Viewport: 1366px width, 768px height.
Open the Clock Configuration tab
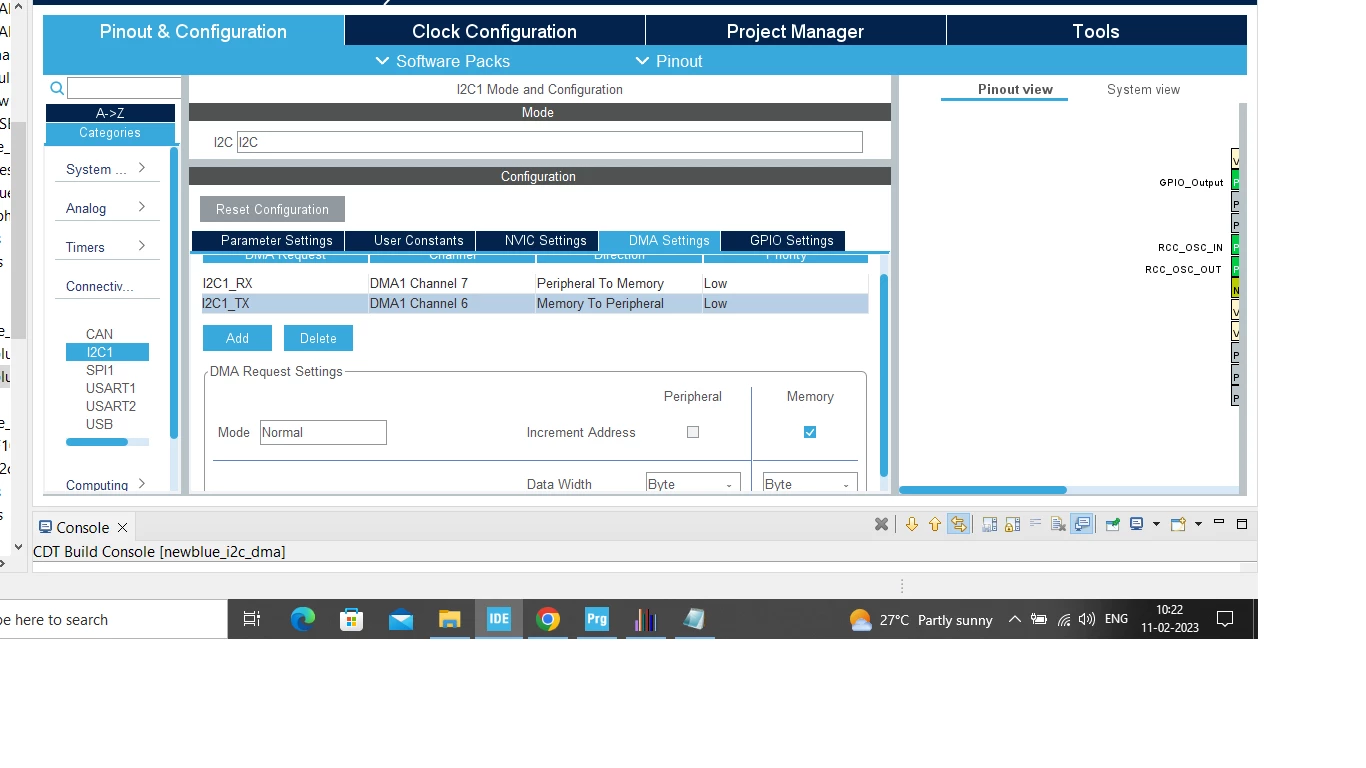(494, 31)
